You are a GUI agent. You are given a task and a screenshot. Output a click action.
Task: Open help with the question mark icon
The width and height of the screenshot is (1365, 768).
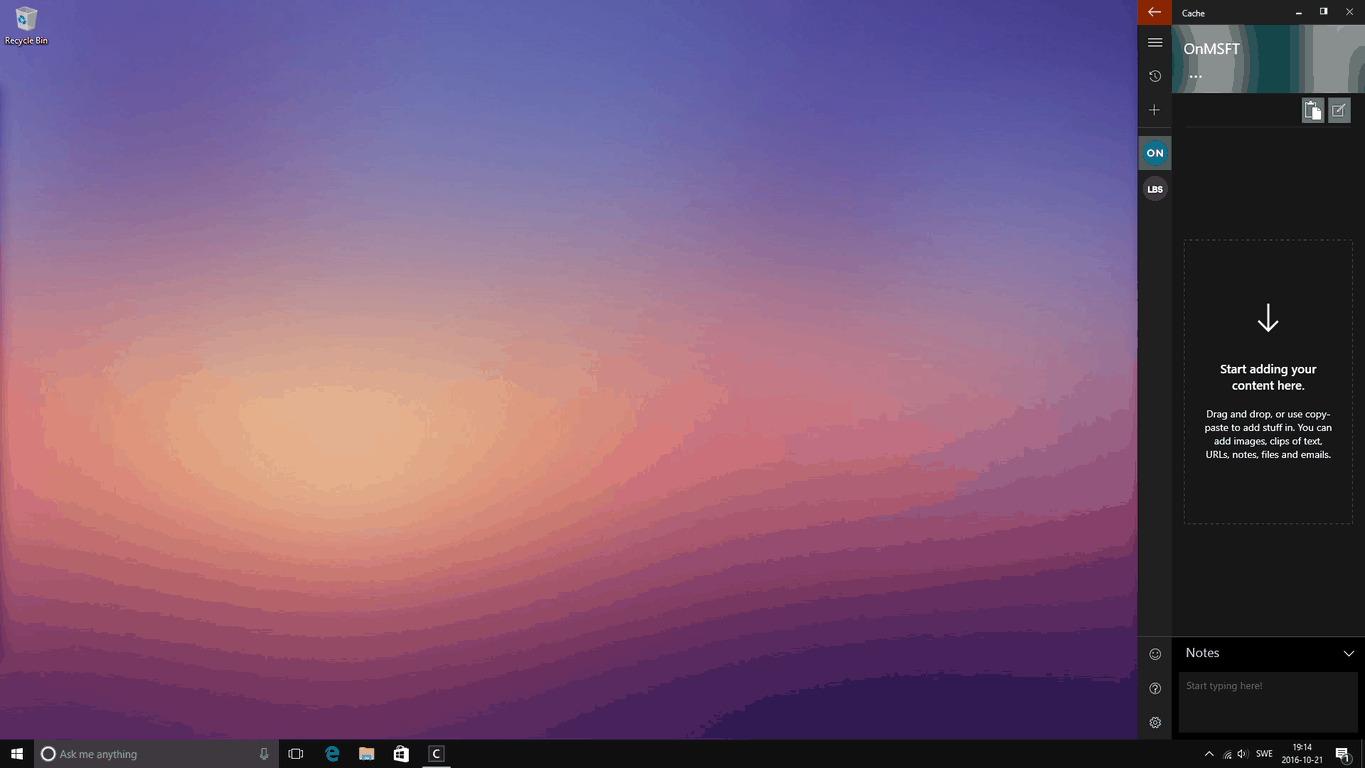click(x=1155, y=688)
